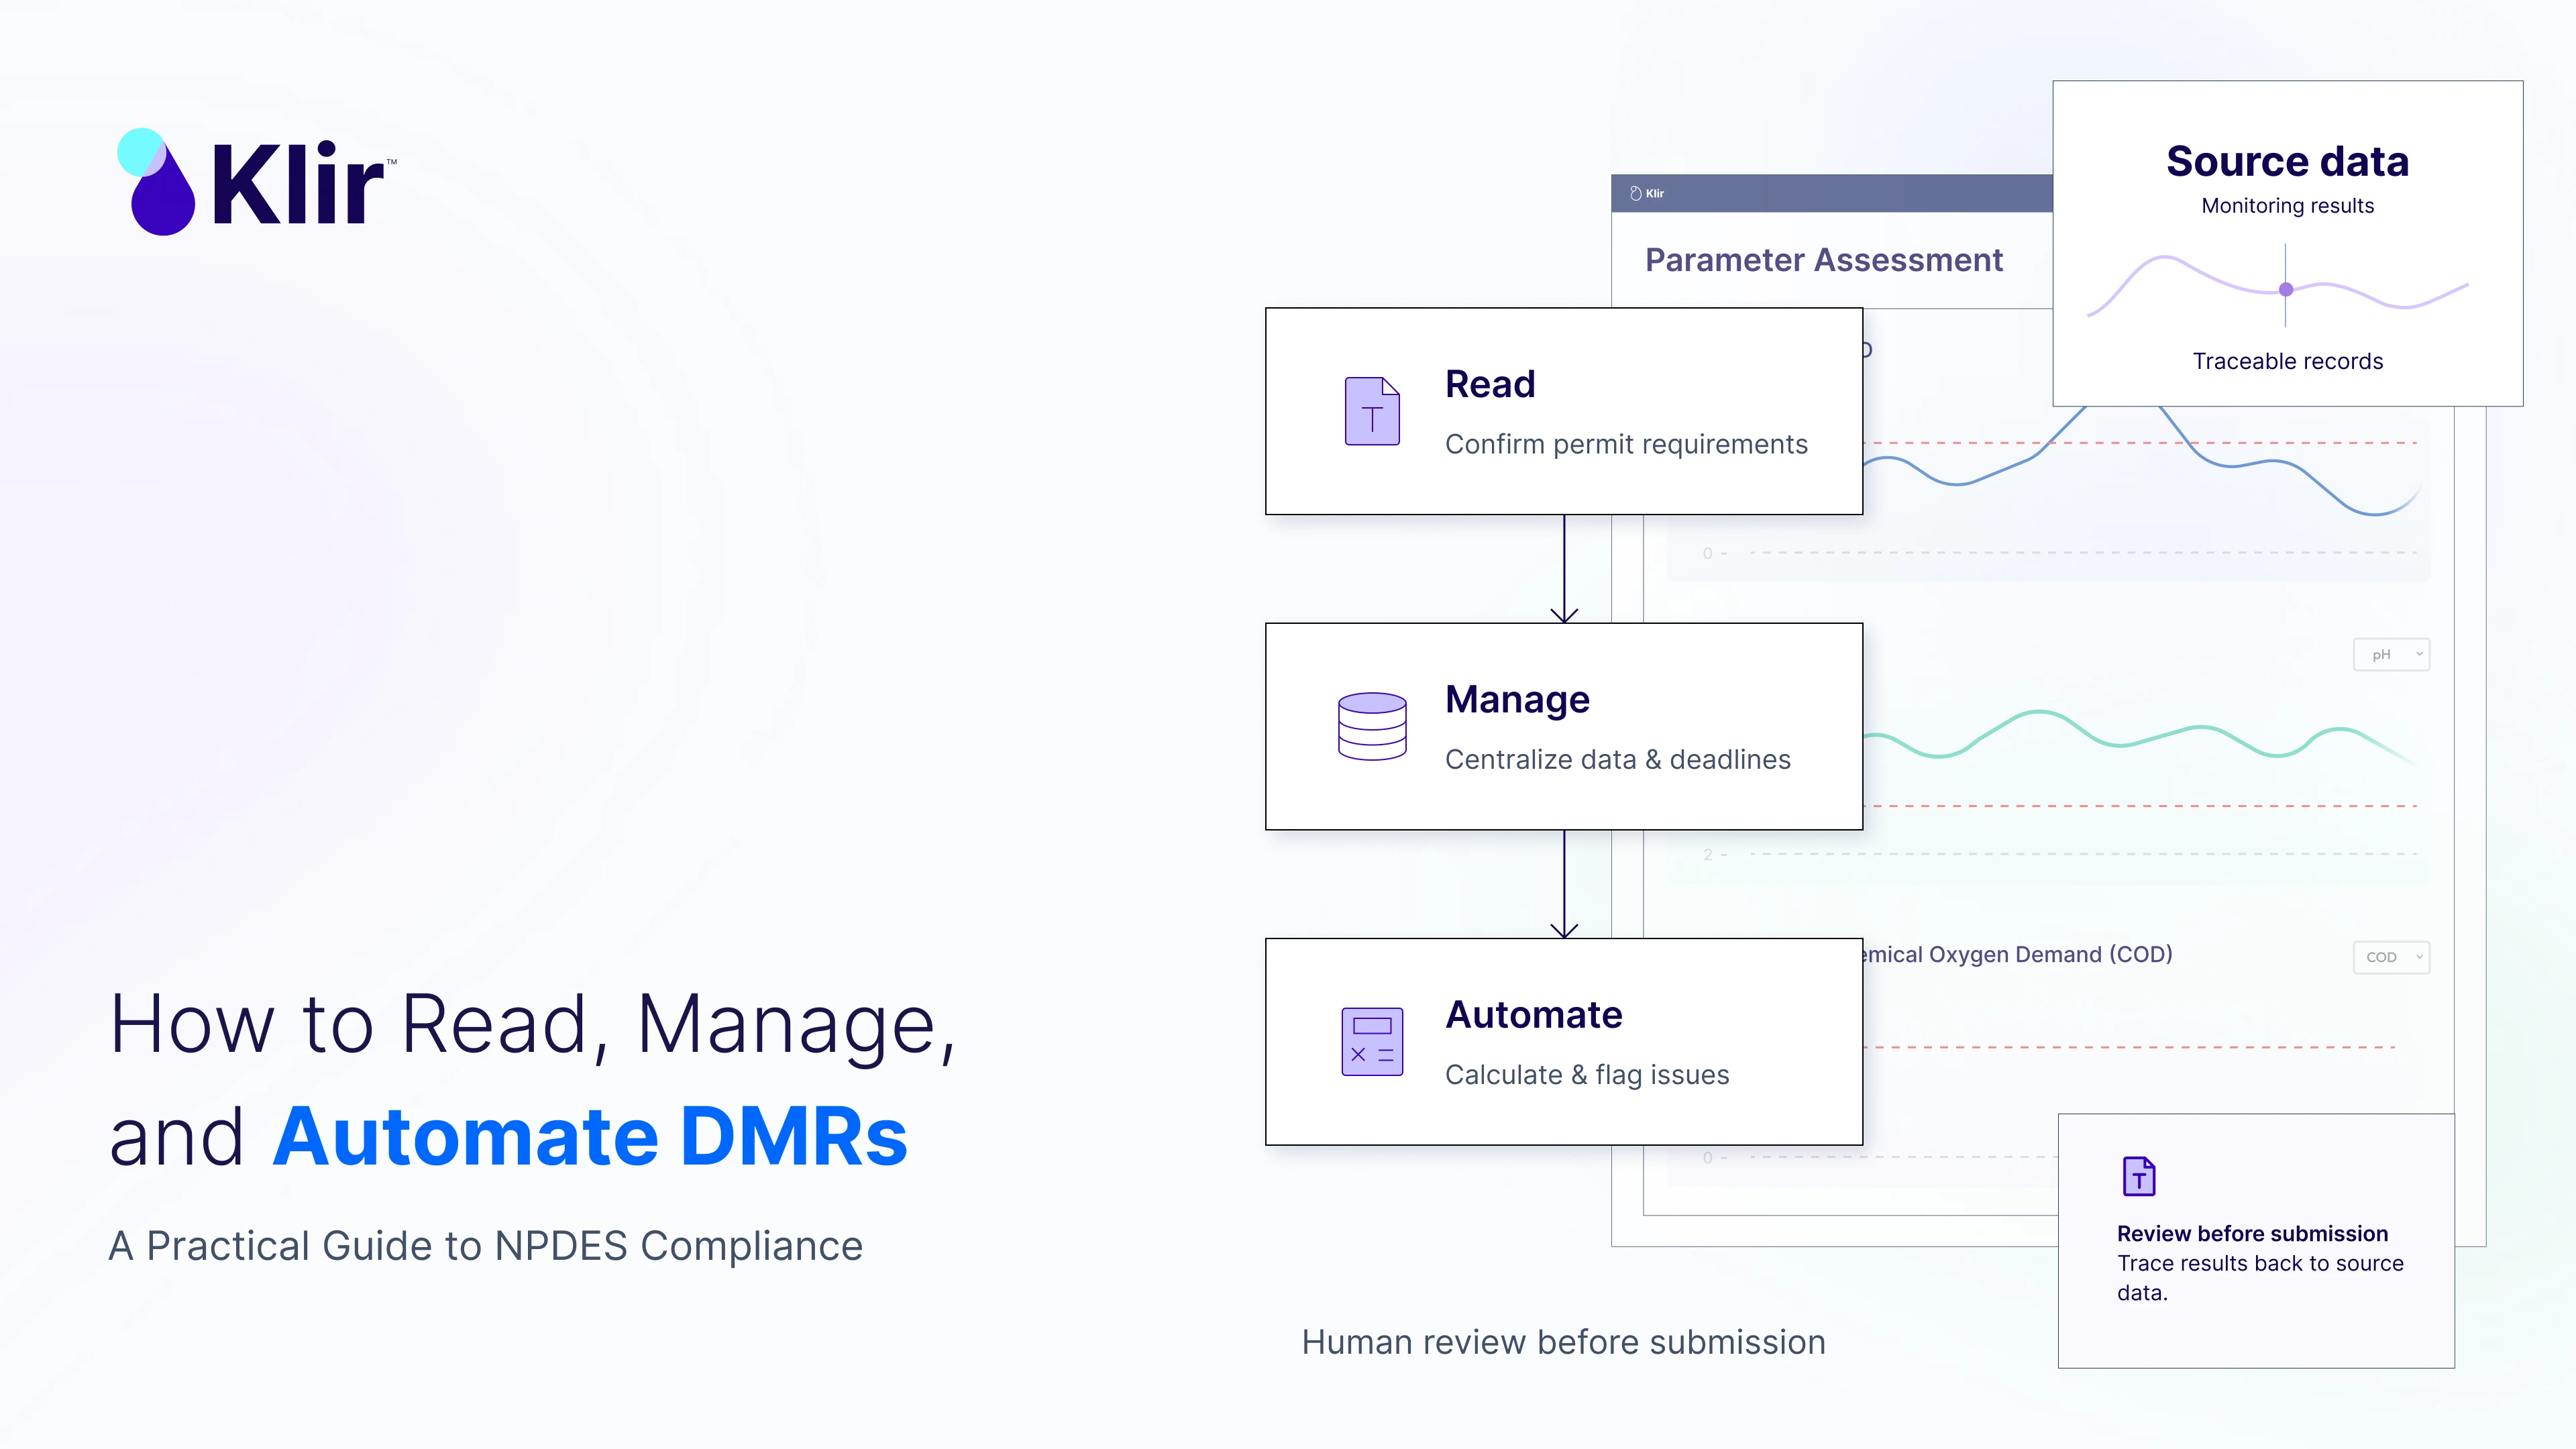This screenshot has width=2576, height=1449.
Task: Click the Chemical Oxygen Demand (COD) label
Action: click(2018, 955)
